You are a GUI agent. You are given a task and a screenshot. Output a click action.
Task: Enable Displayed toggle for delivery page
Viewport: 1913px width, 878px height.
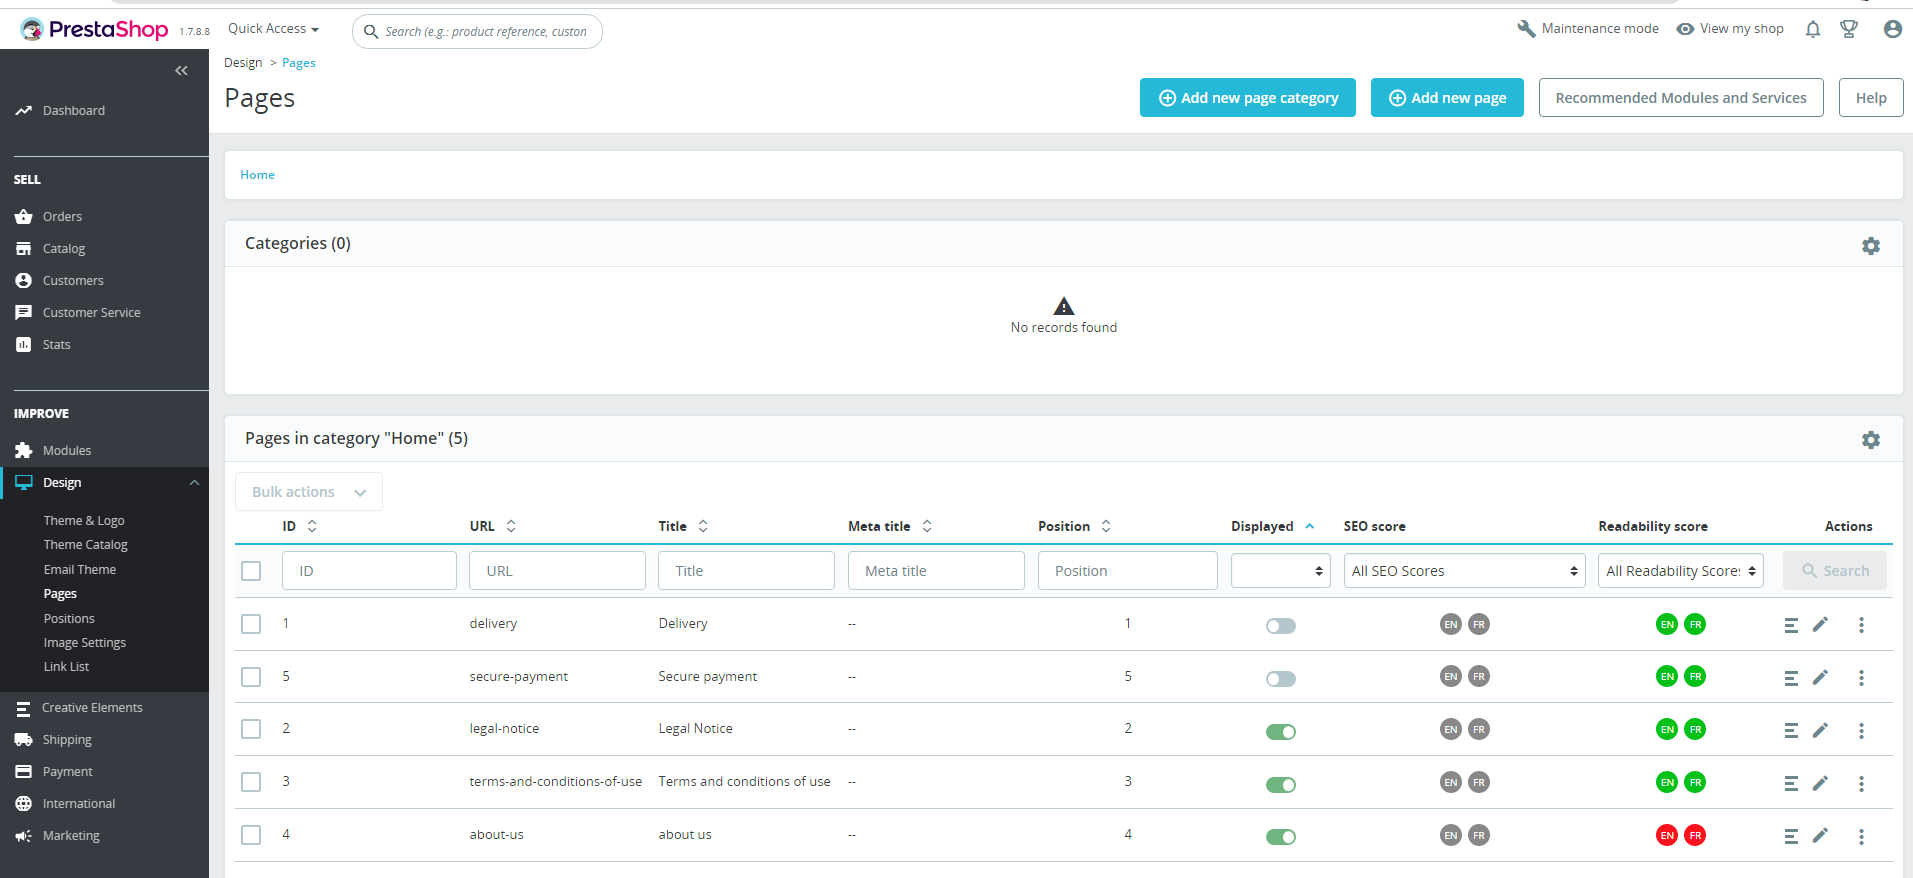[1281, 626]
